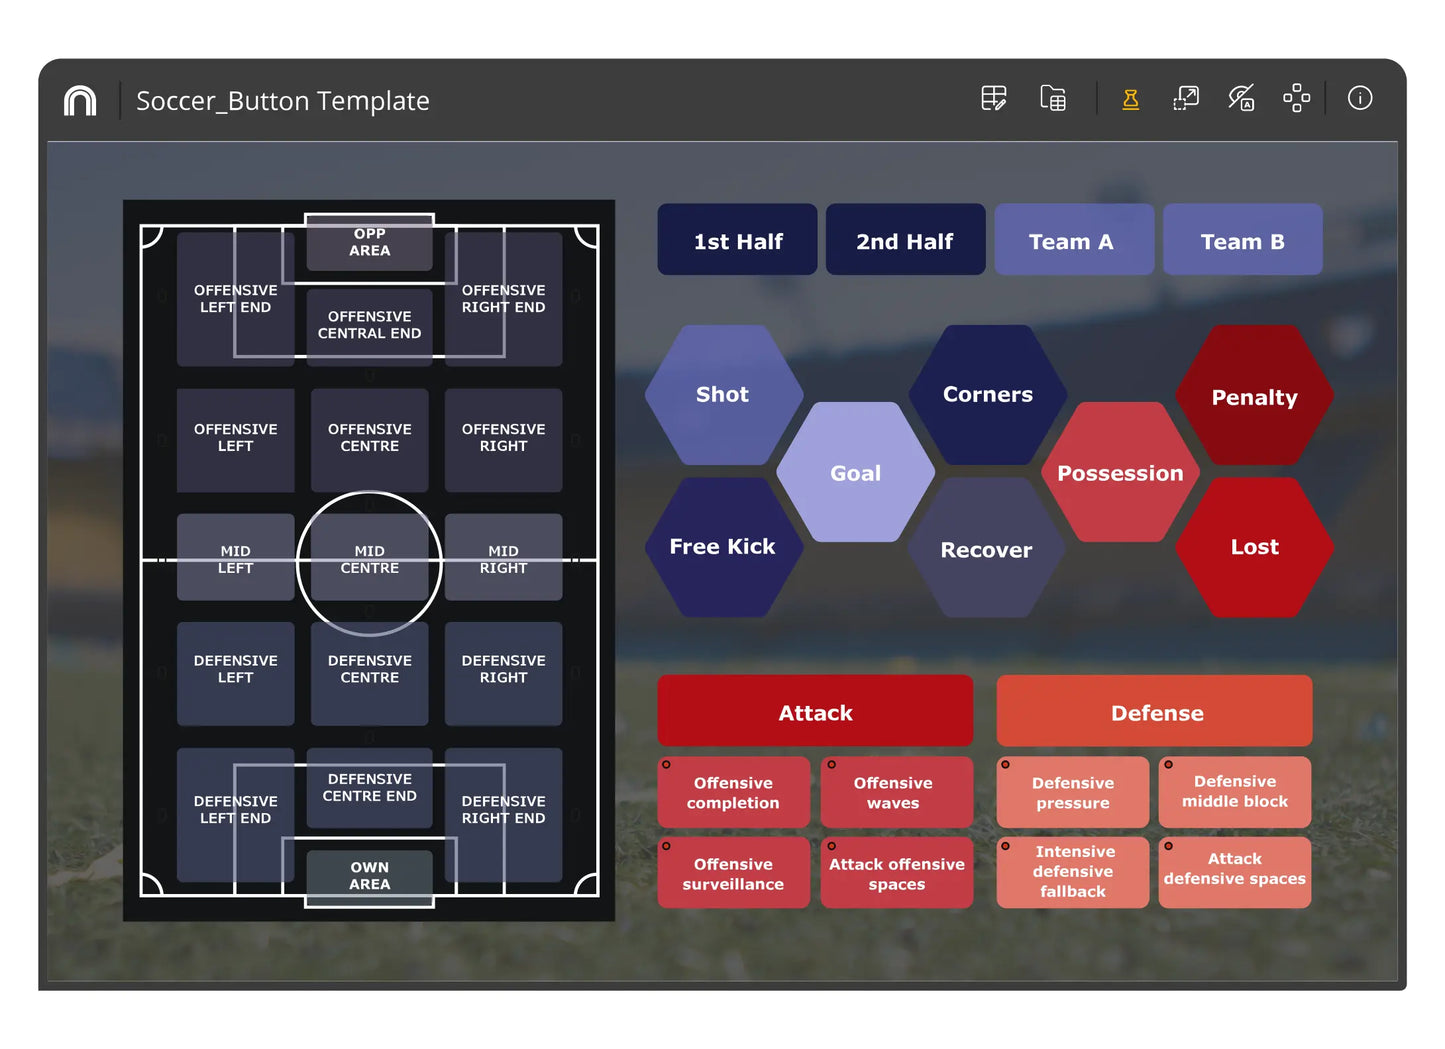Click the arch logo icon
This screenshot has height=1049, width=1445.
tap(80, 101)
